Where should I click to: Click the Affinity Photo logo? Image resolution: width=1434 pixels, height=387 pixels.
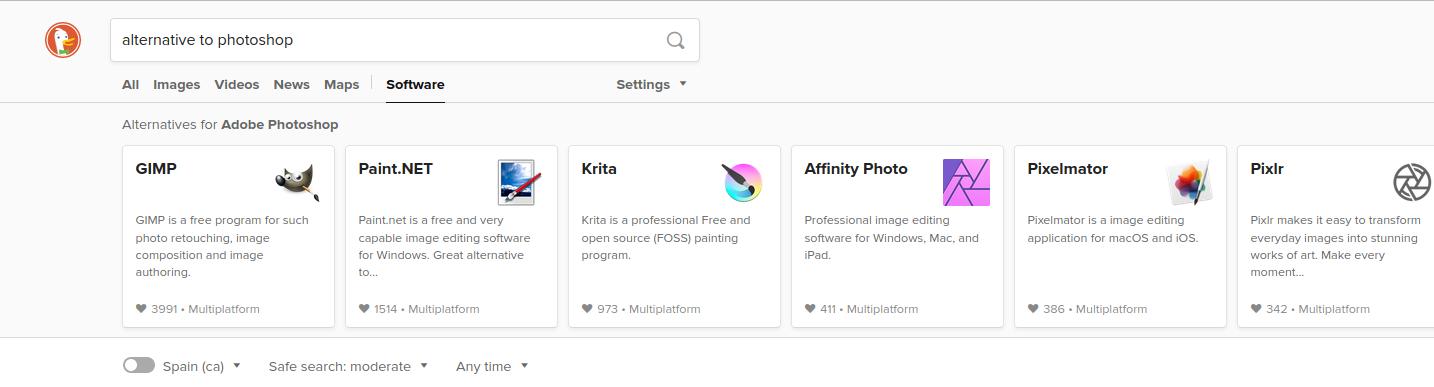[x=966, y=183]
